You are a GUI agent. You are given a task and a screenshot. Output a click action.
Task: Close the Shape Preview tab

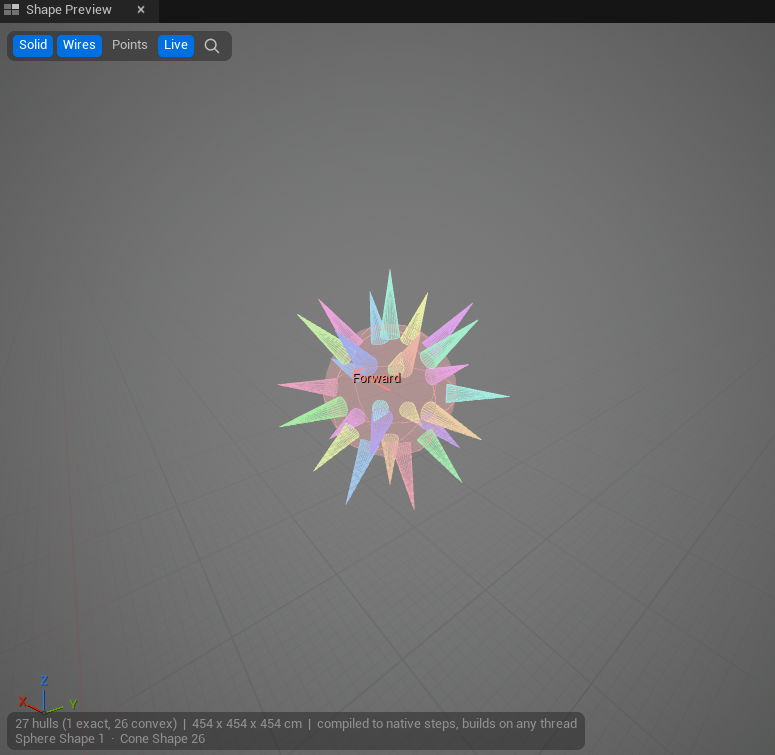pyautogui.click(x=141, y=10)
